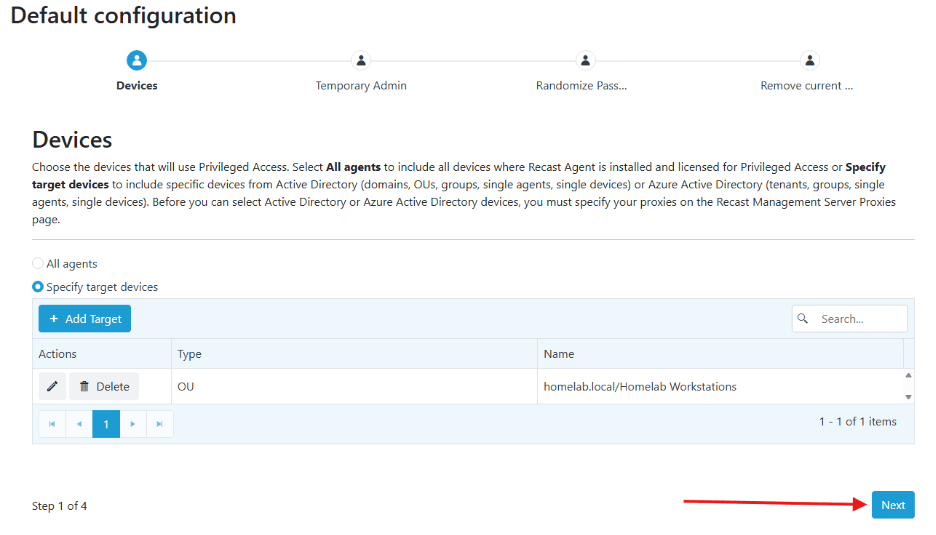Click the Randomize Password step icon
This screenshot has height=535, width=936.
pos(586,61)
